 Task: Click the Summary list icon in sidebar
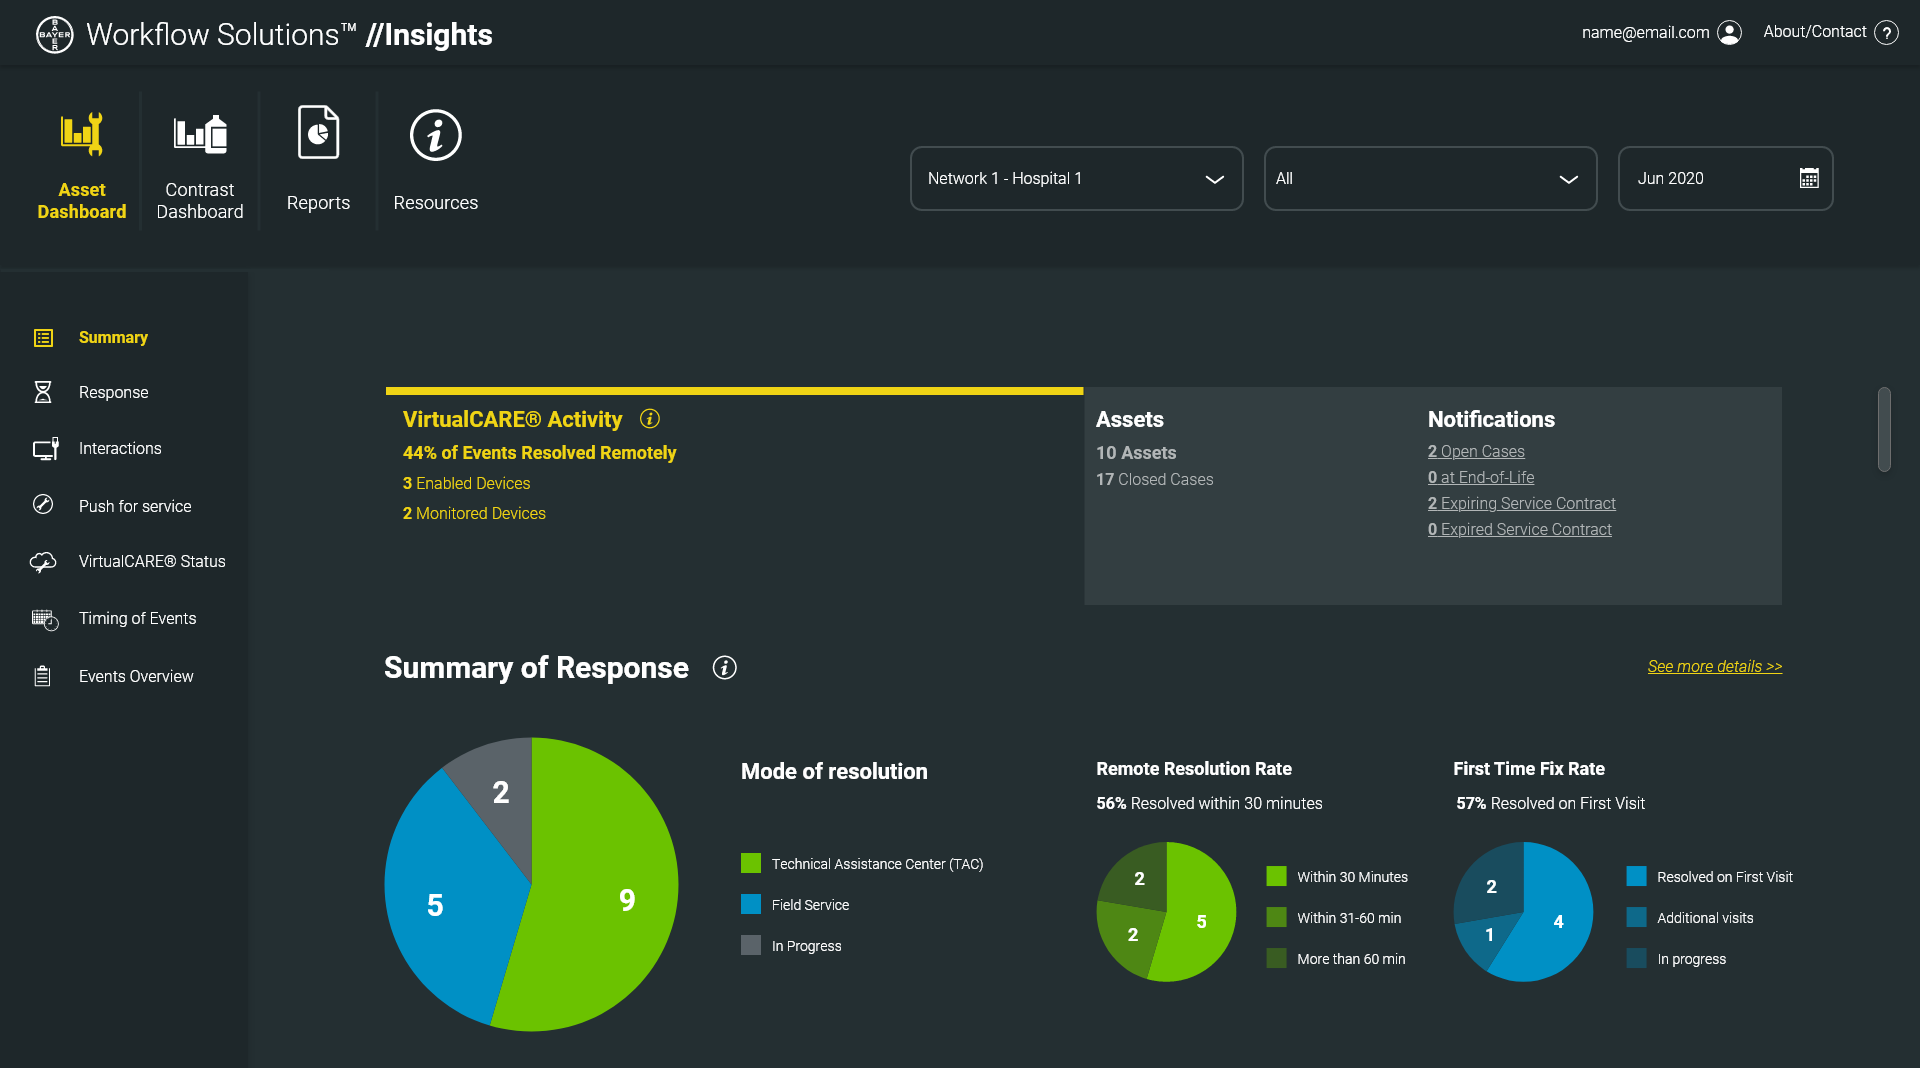click(43, 338)
